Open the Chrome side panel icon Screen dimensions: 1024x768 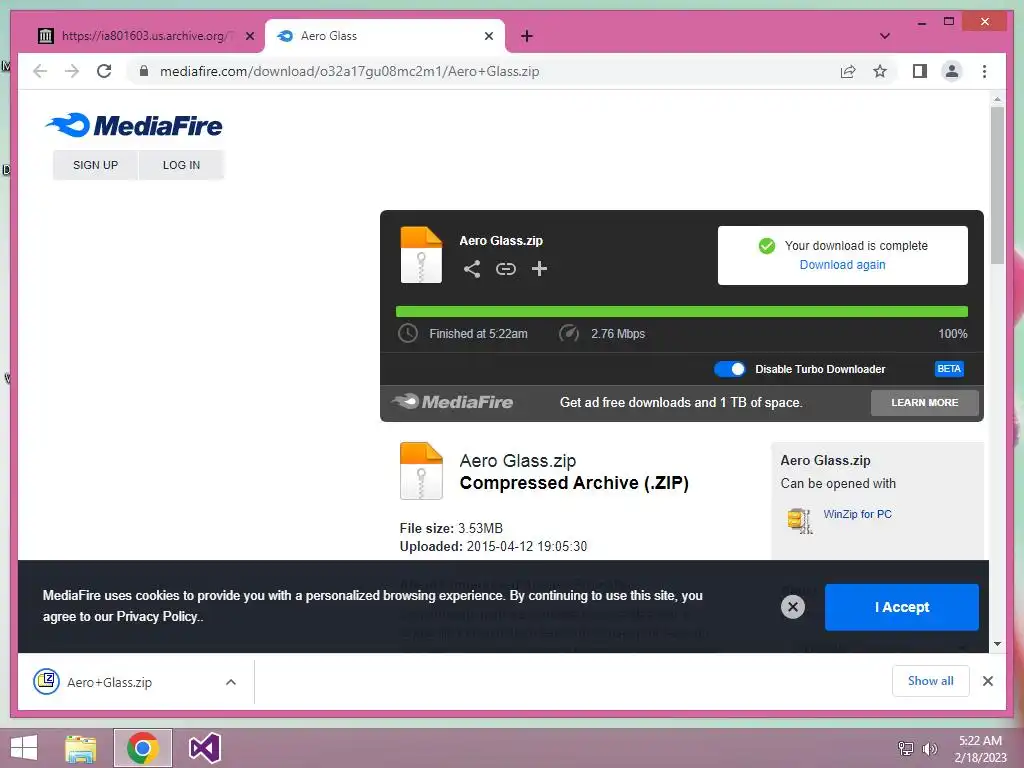920,71
